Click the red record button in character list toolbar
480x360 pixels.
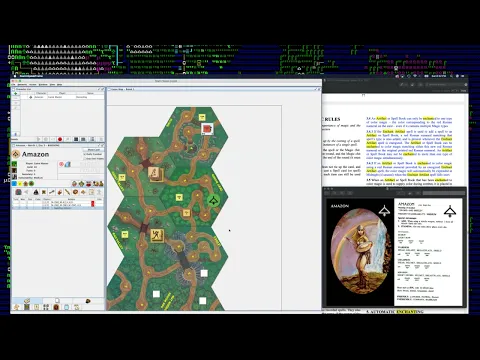click(x=60, y=139)
